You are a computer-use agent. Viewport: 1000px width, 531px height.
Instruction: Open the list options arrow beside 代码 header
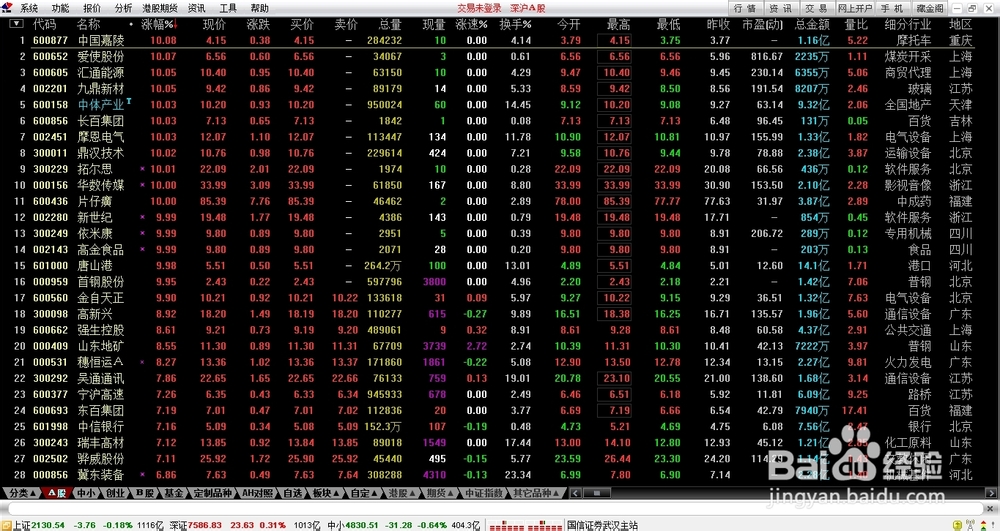click(17, 24)
